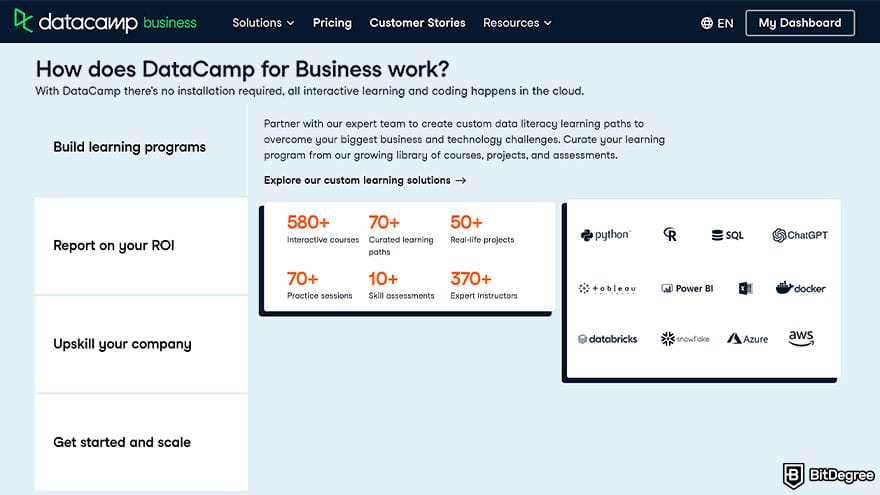Click the Tableau logo
Viewport: 880px width, 495px height.
(x=607, y=288)
